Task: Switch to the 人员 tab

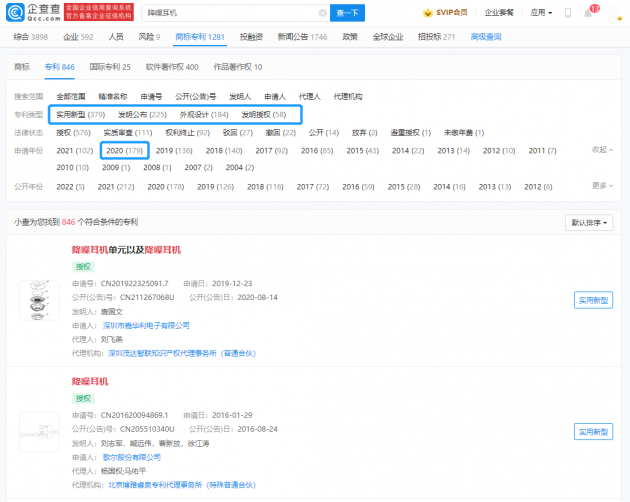Action: (x=116, y=37)
